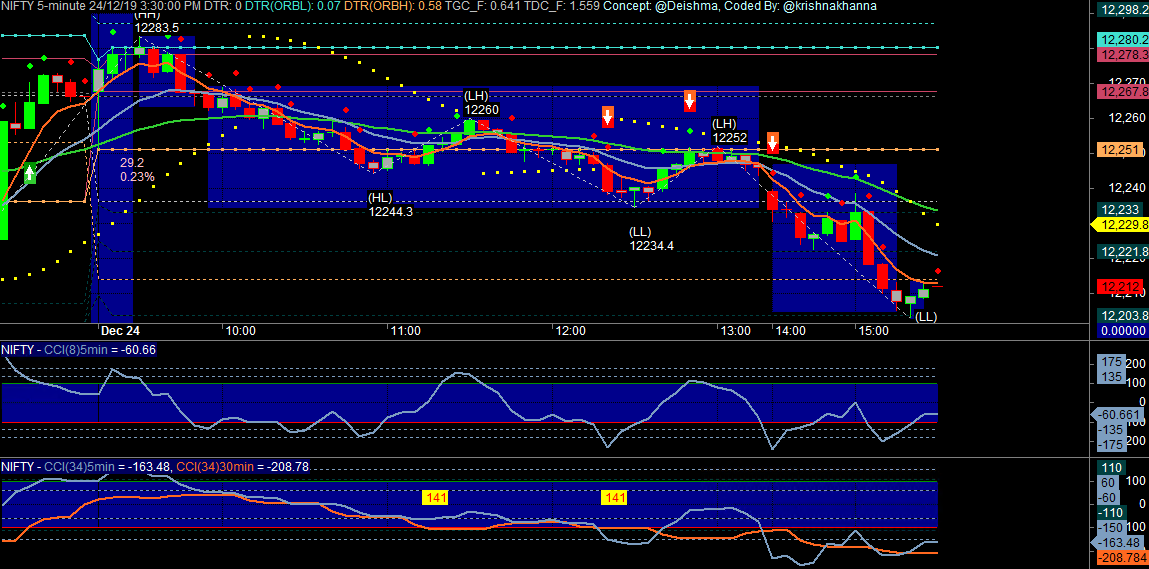The image size is (1149, 569).
Task: Click the positive 135 level tag
Action: point(1112,376)
